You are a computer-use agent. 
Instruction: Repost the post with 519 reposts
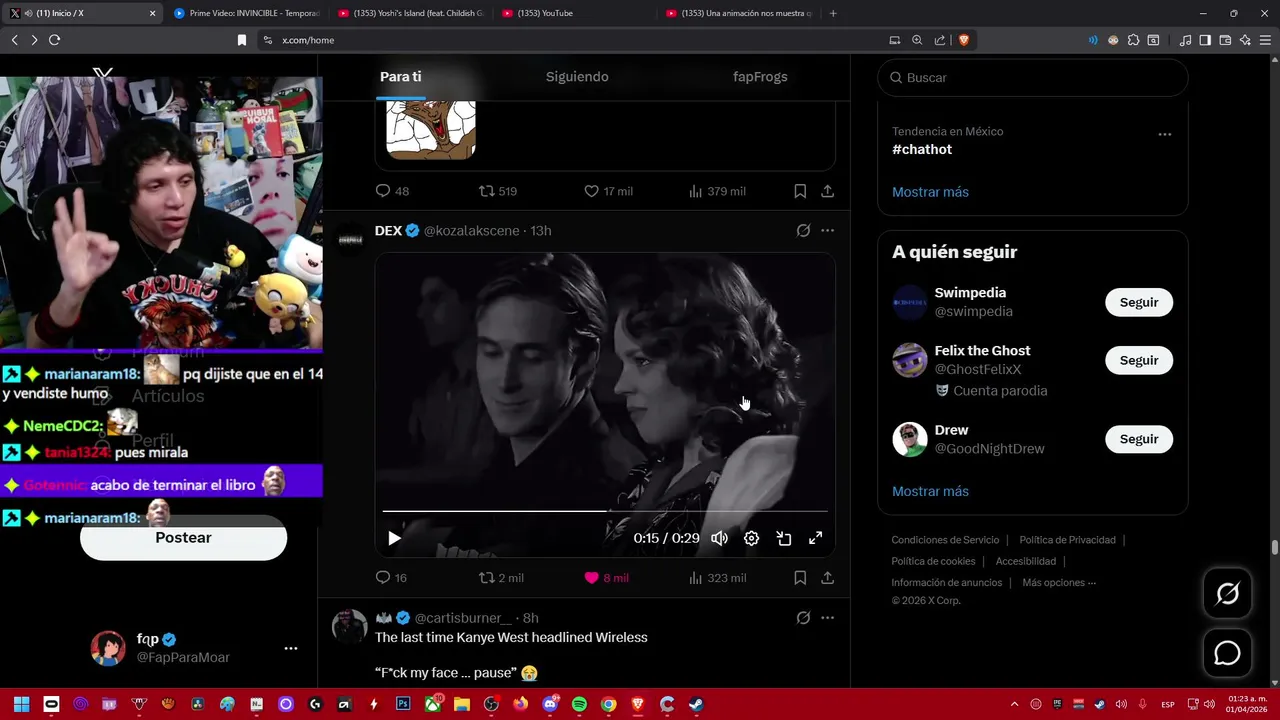coord(497,191)
